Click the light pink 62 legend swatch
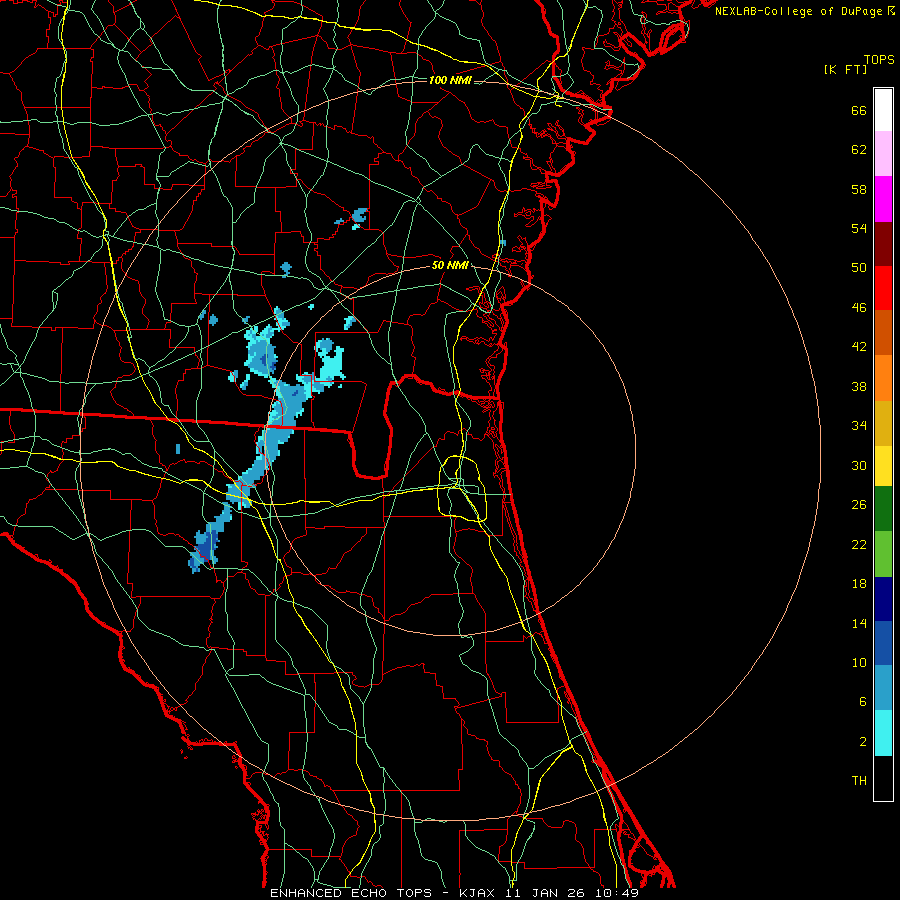Screen dimensions: 900x900 tap(883, 153)
